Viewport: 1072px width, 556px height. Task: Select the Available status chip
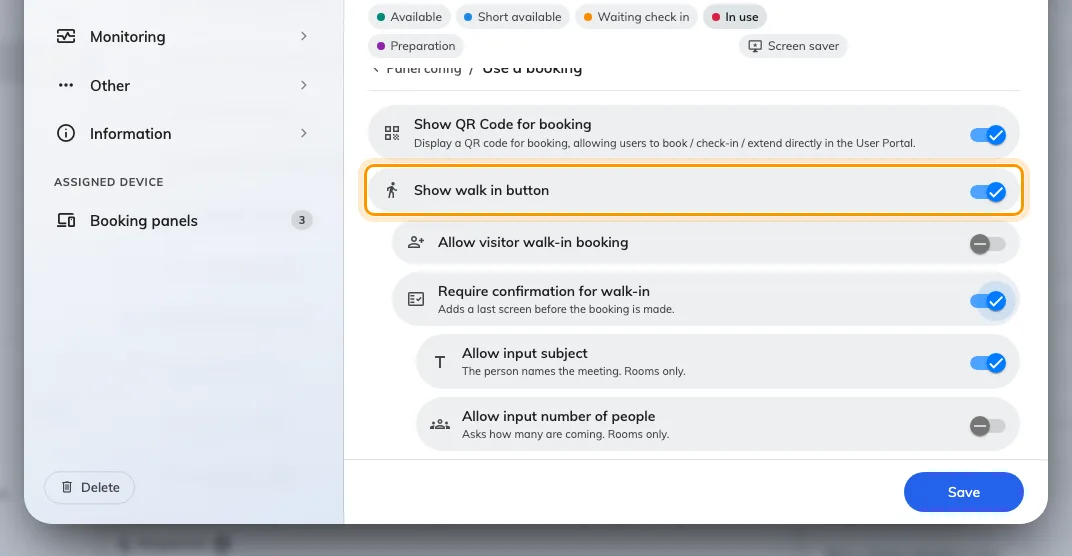coord(409,17)
